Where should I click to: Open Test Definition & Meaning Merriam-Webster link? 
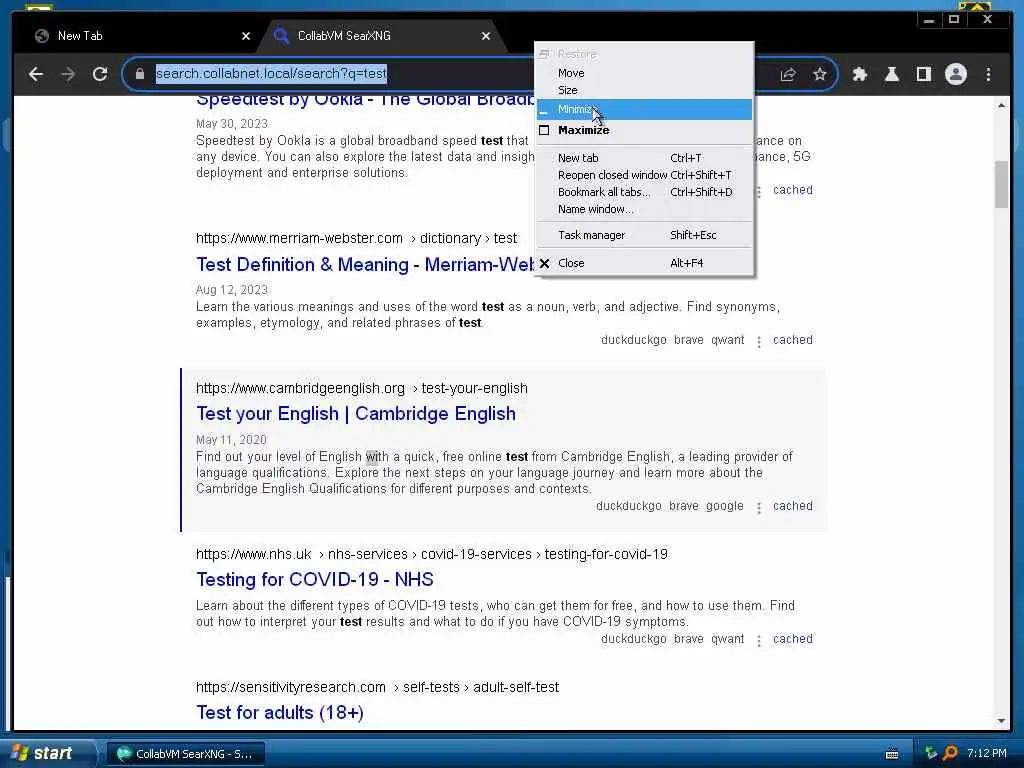pos(365,264)
